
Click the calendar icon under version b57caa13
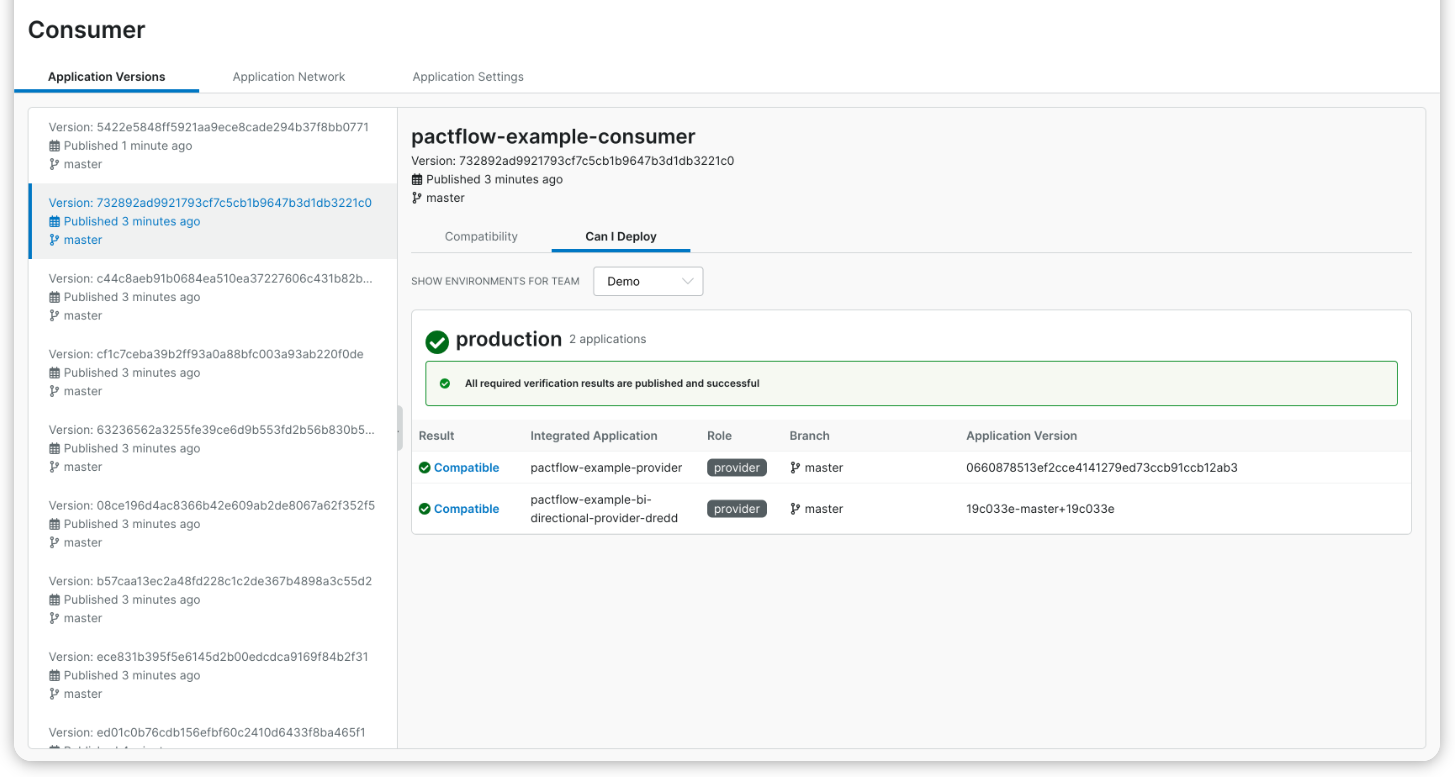point(54,600)
